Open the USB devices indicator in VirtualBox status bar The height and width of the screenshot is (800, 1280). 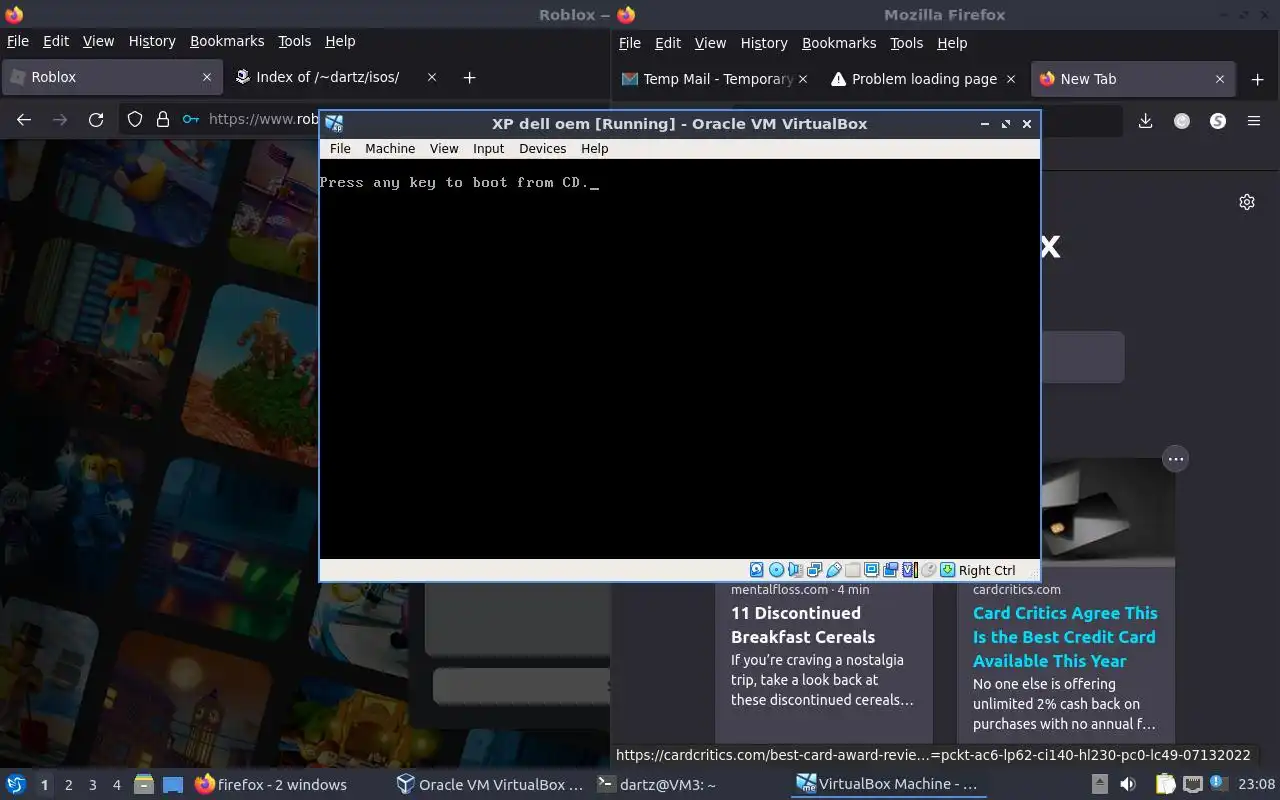pyautogui.click(x=833, y=570)
